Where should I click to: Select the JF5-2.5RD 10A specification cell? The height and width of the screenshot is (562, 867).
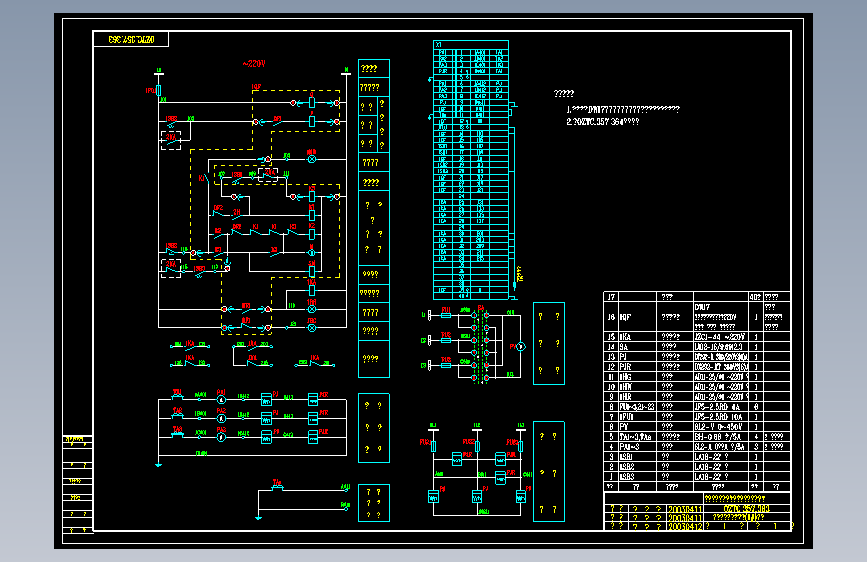tap(720, 416)
